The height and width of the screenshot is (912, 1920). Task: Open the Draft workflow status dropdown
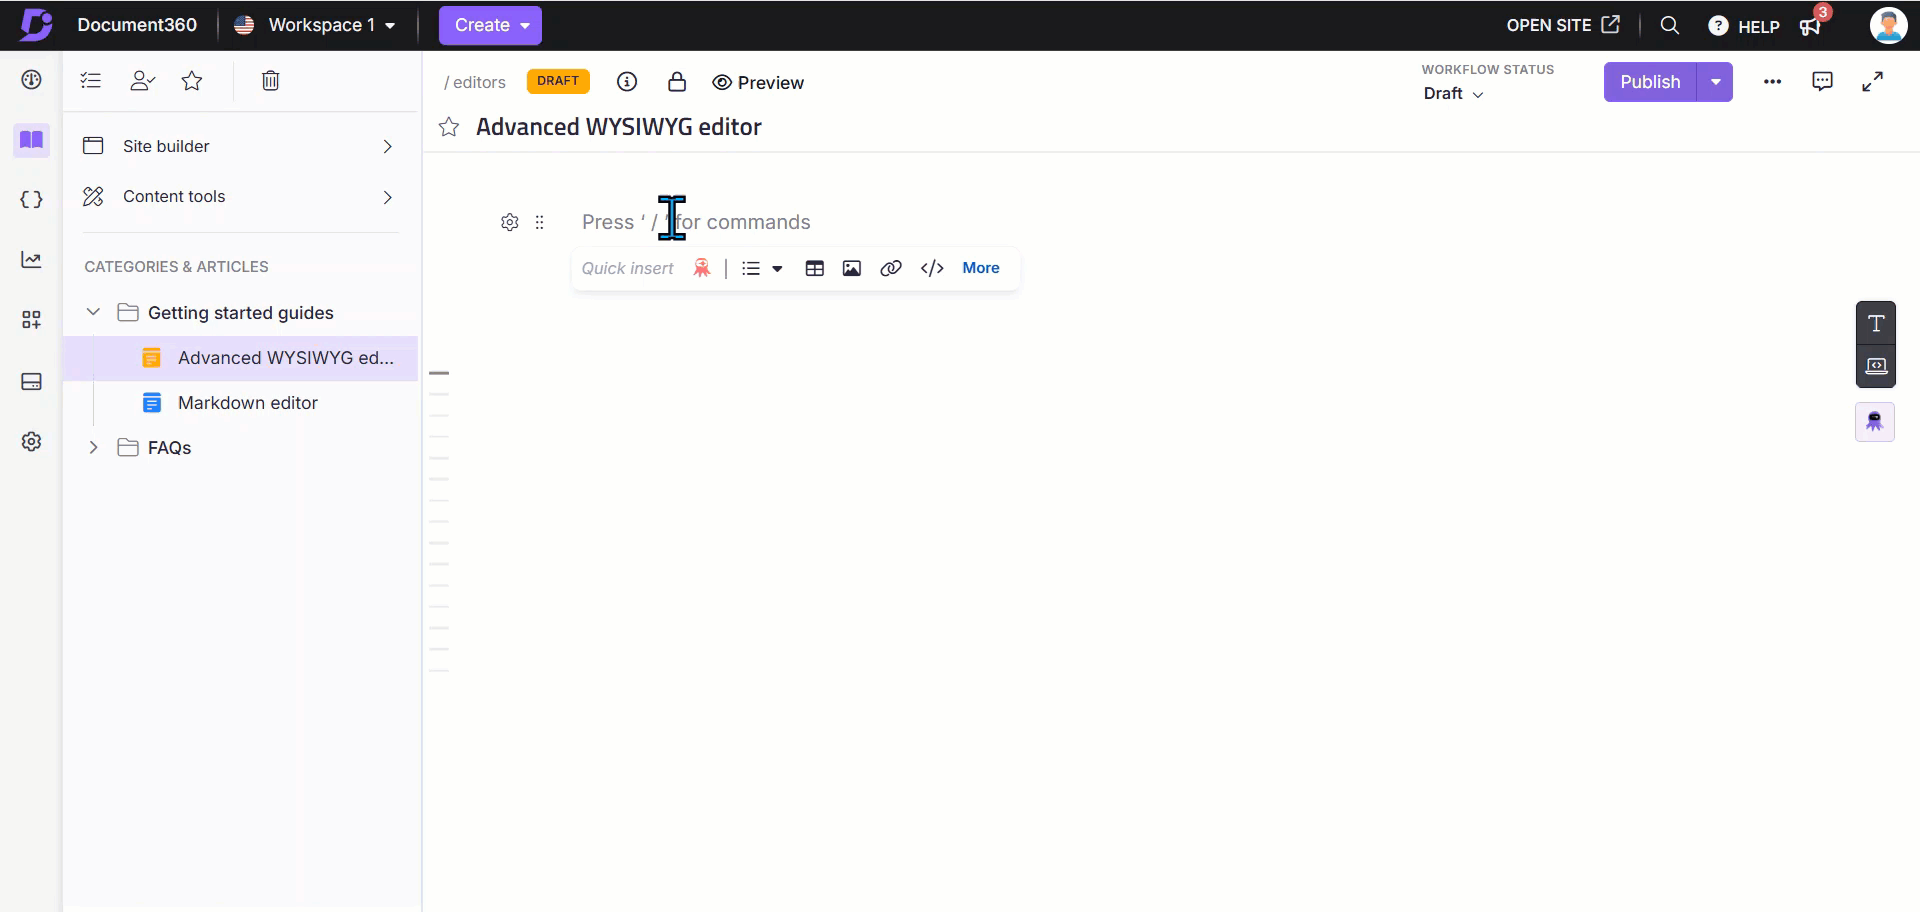pos(1453,93)
